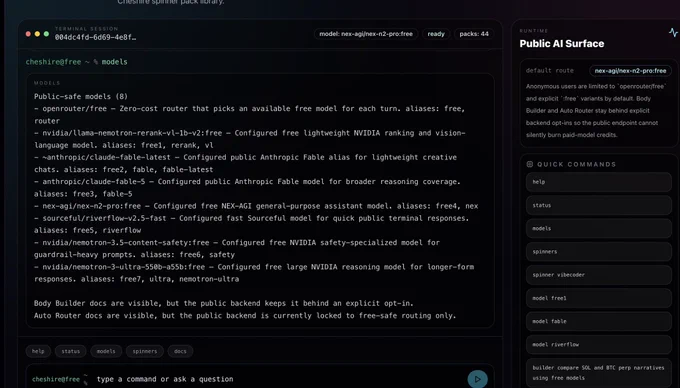The width and height of the screenshot is (680, 388).
Task: Click the green window dot in terminal header
Action: (x=46, y=34)
